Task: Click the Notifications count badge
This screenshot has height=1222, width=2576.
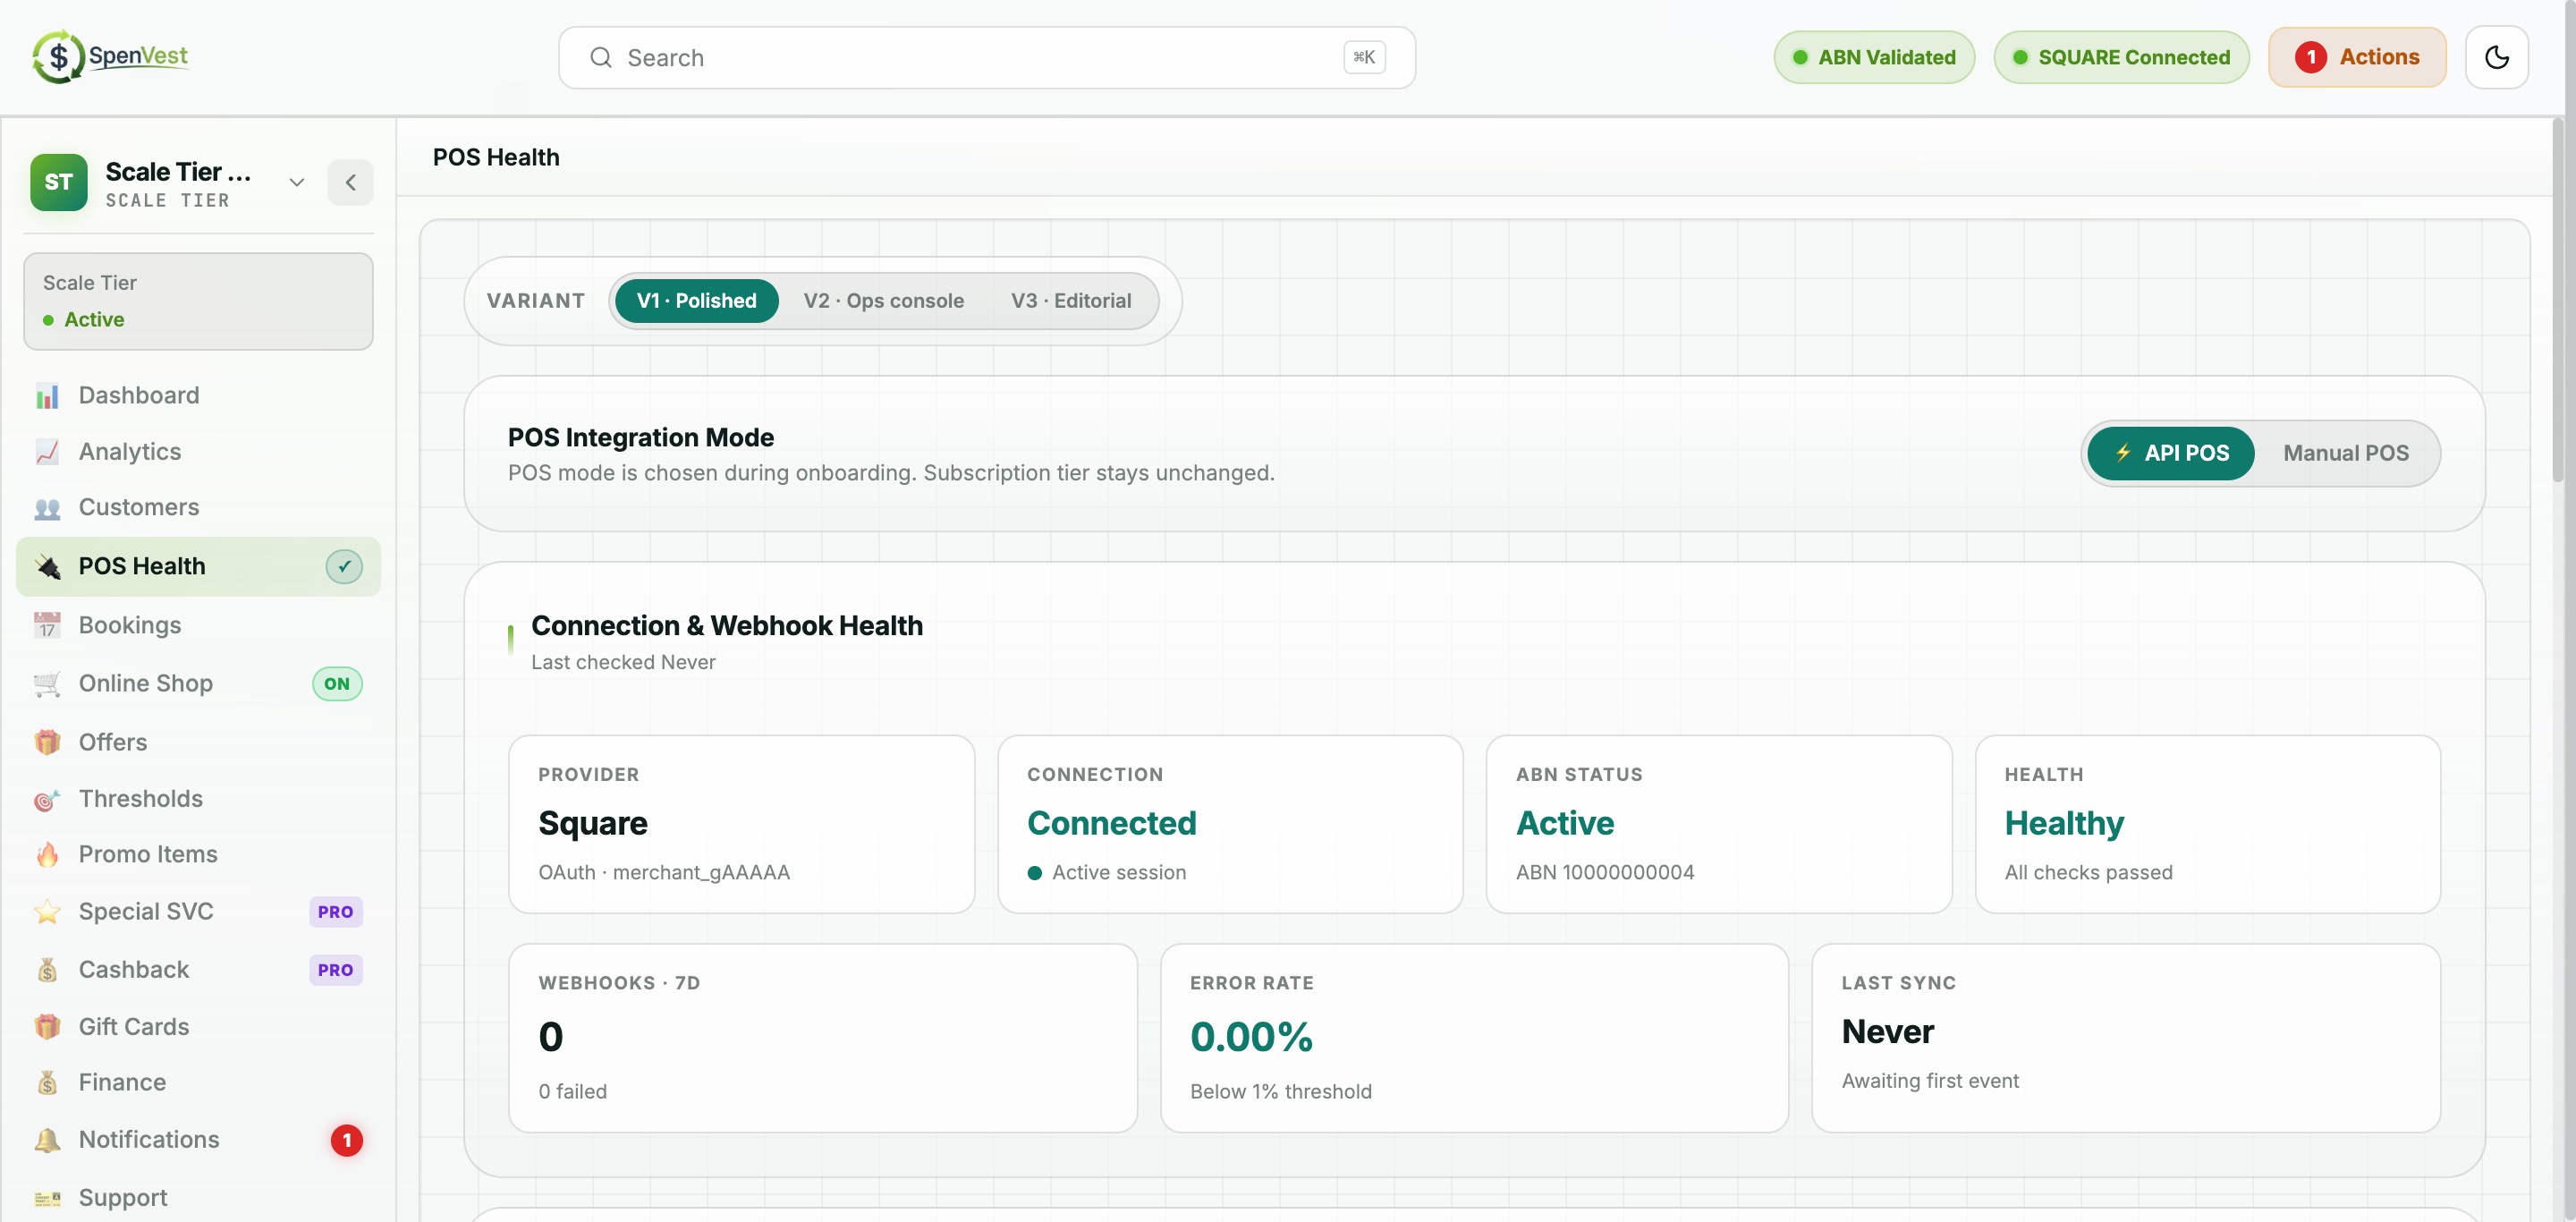Action: [346, 1140]
